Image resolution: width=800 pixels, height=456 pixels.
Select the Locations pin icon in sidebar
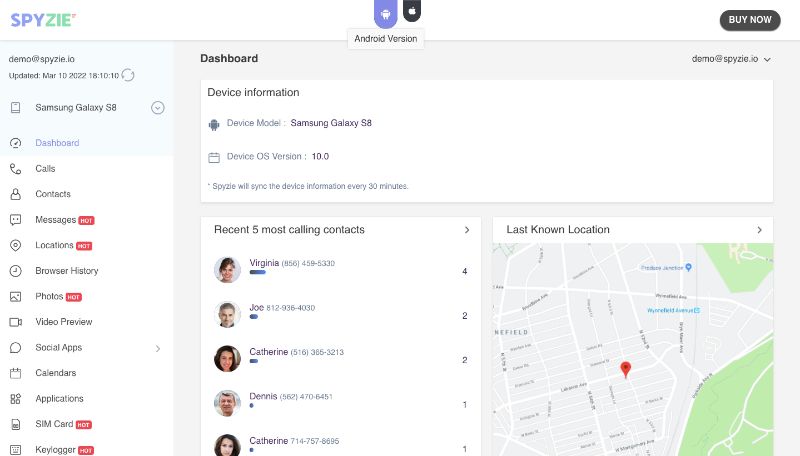tap(15, 245)
